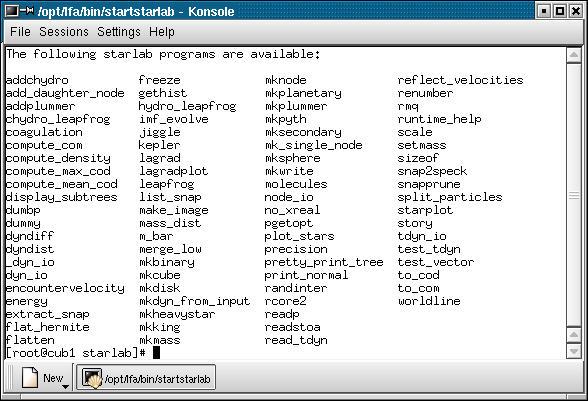Click the New session page icon

click(x=30, y=377)
